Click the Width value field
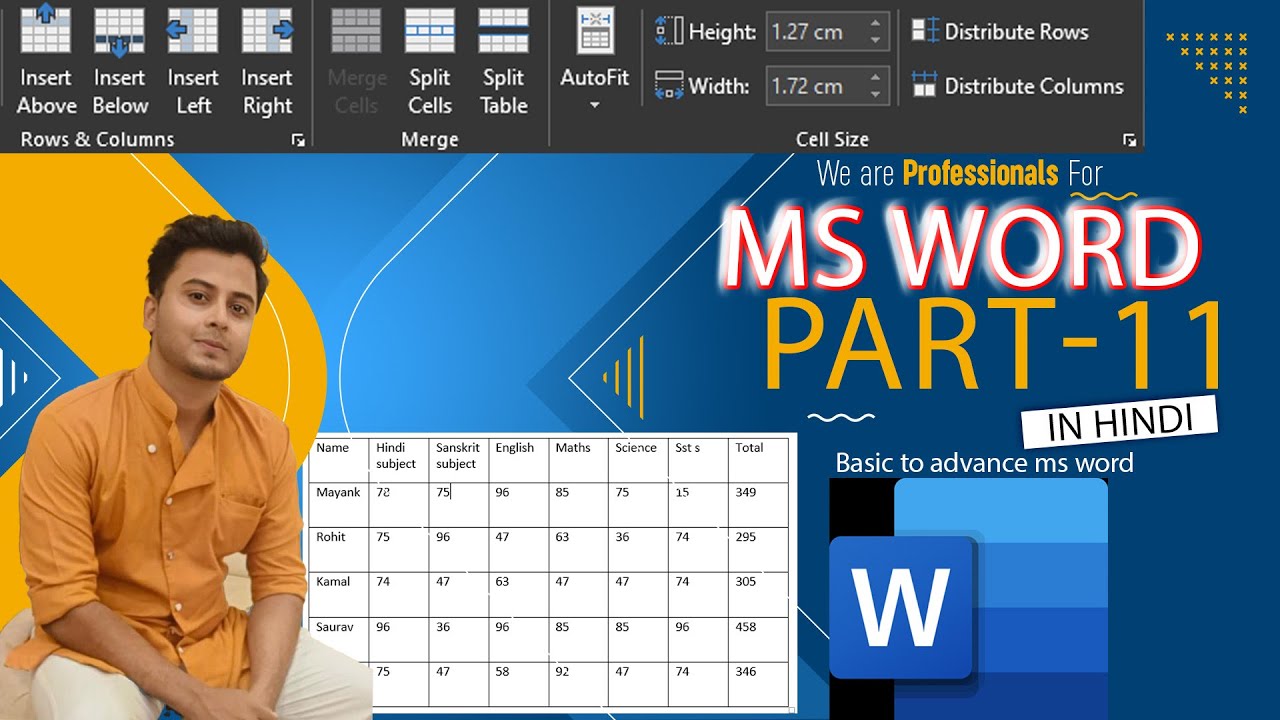This screenshot has width=1280, height=720. tap(814, 86)
